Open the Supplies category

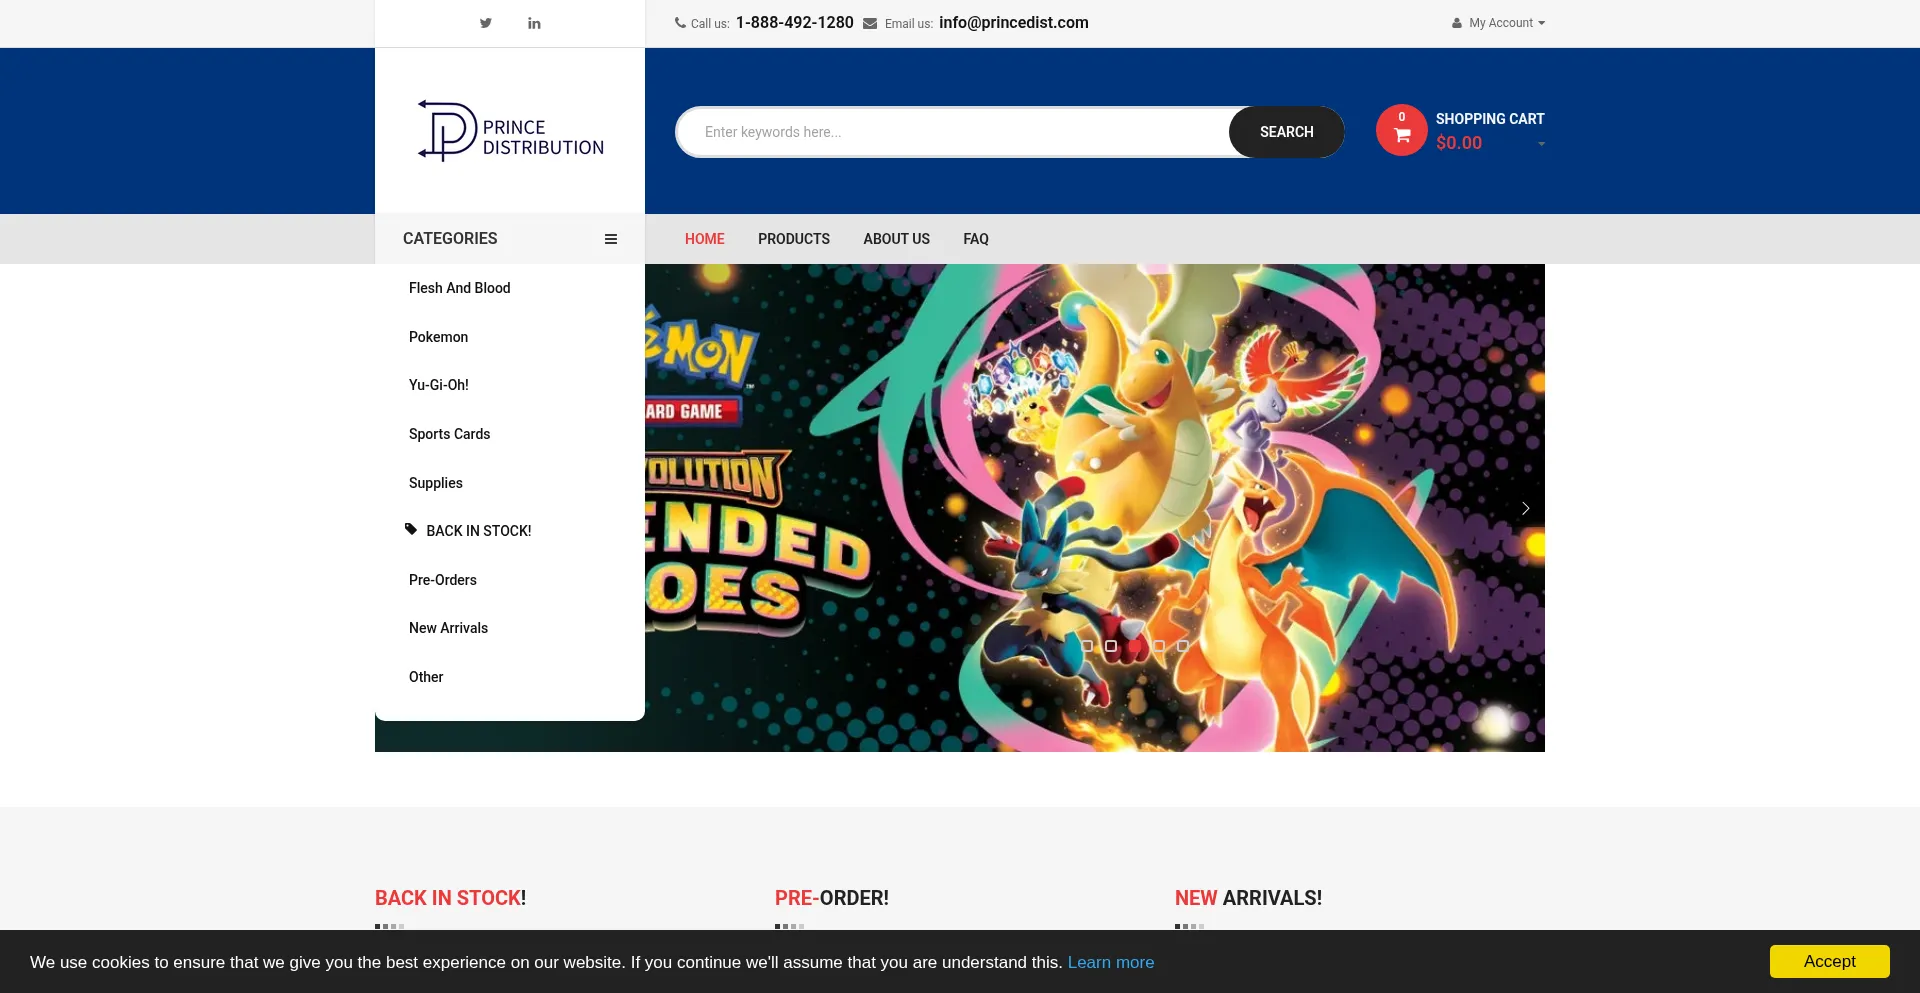[436, 483]
